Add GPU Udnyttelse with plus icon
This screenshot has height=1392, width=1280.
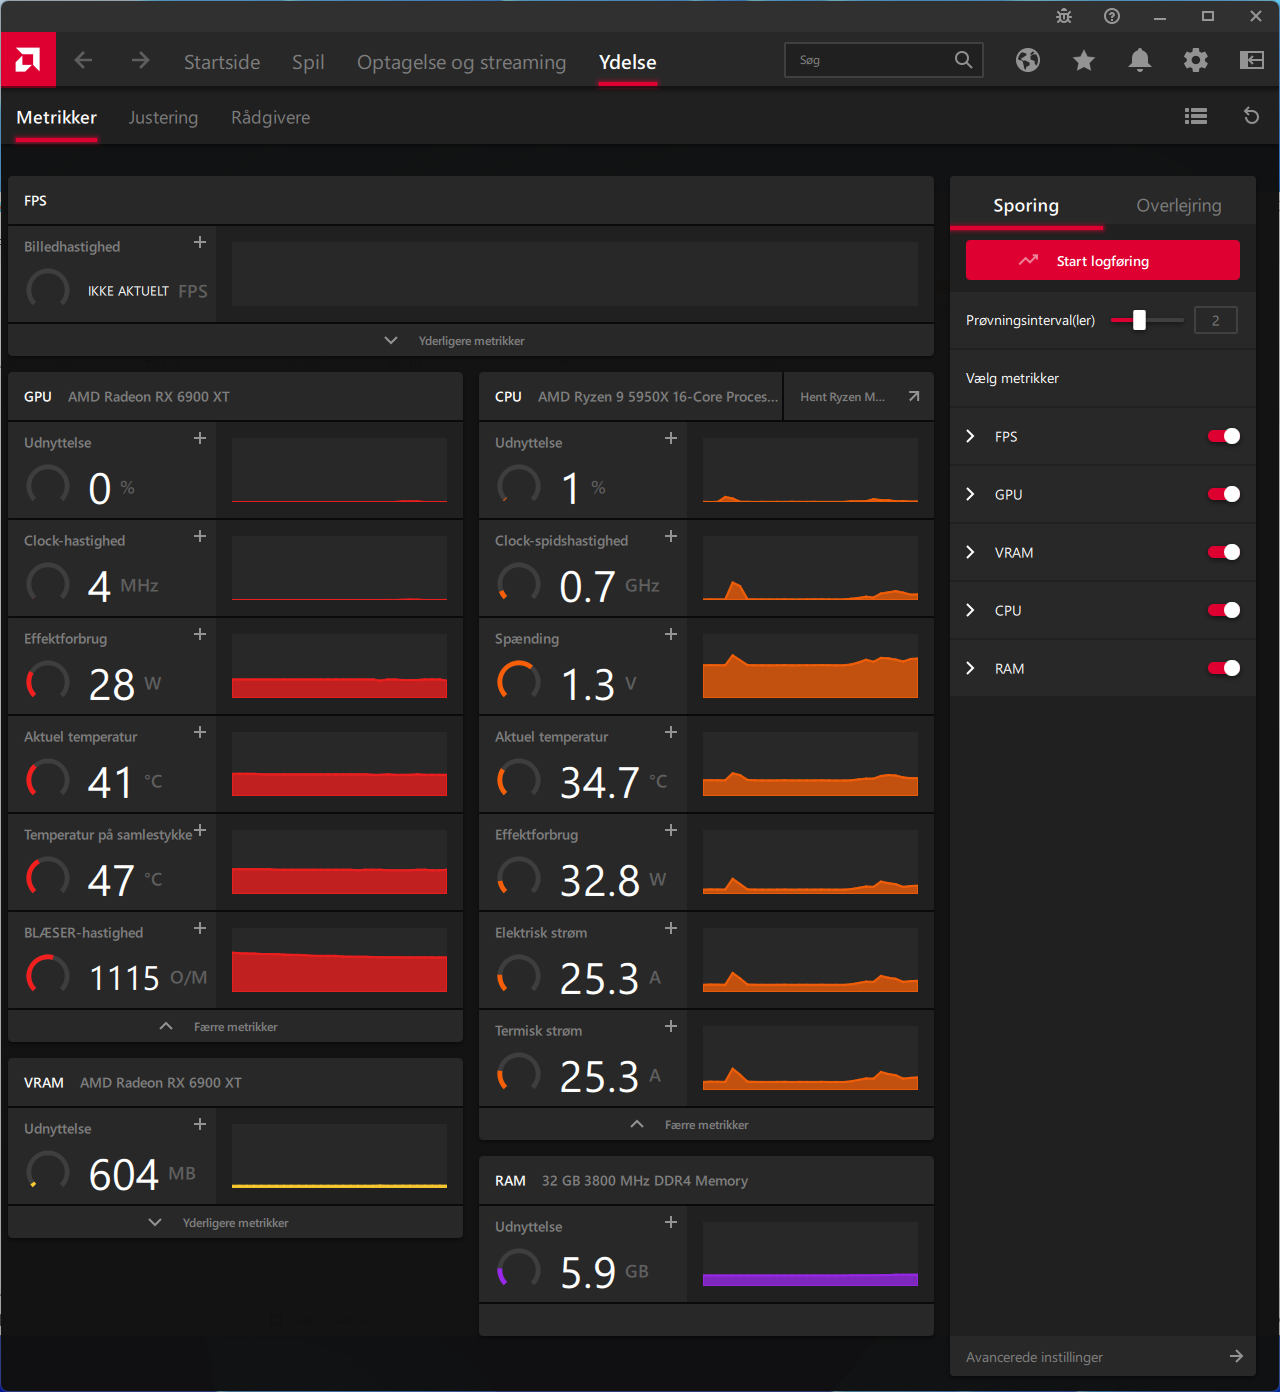point(200,438)
